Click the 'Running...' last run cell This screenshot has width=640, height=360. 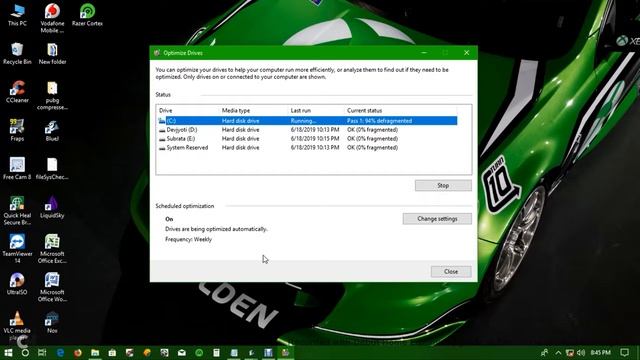pyautogui.click(x=303, y=121)
